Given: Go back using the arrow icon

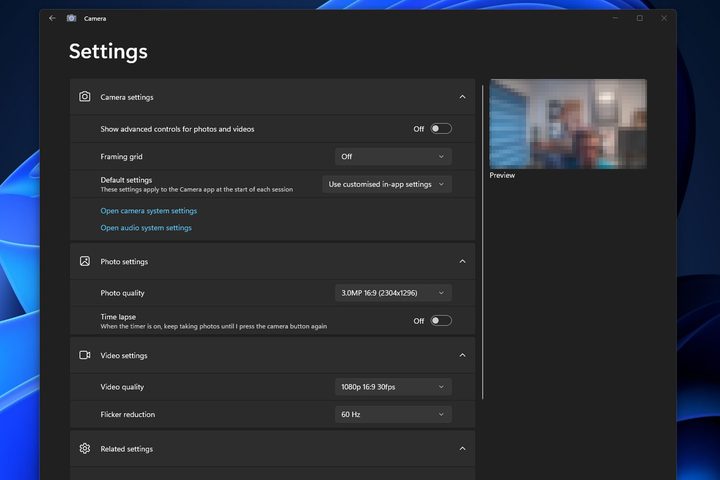Looking at the screenshot, I should click(52, 18).
